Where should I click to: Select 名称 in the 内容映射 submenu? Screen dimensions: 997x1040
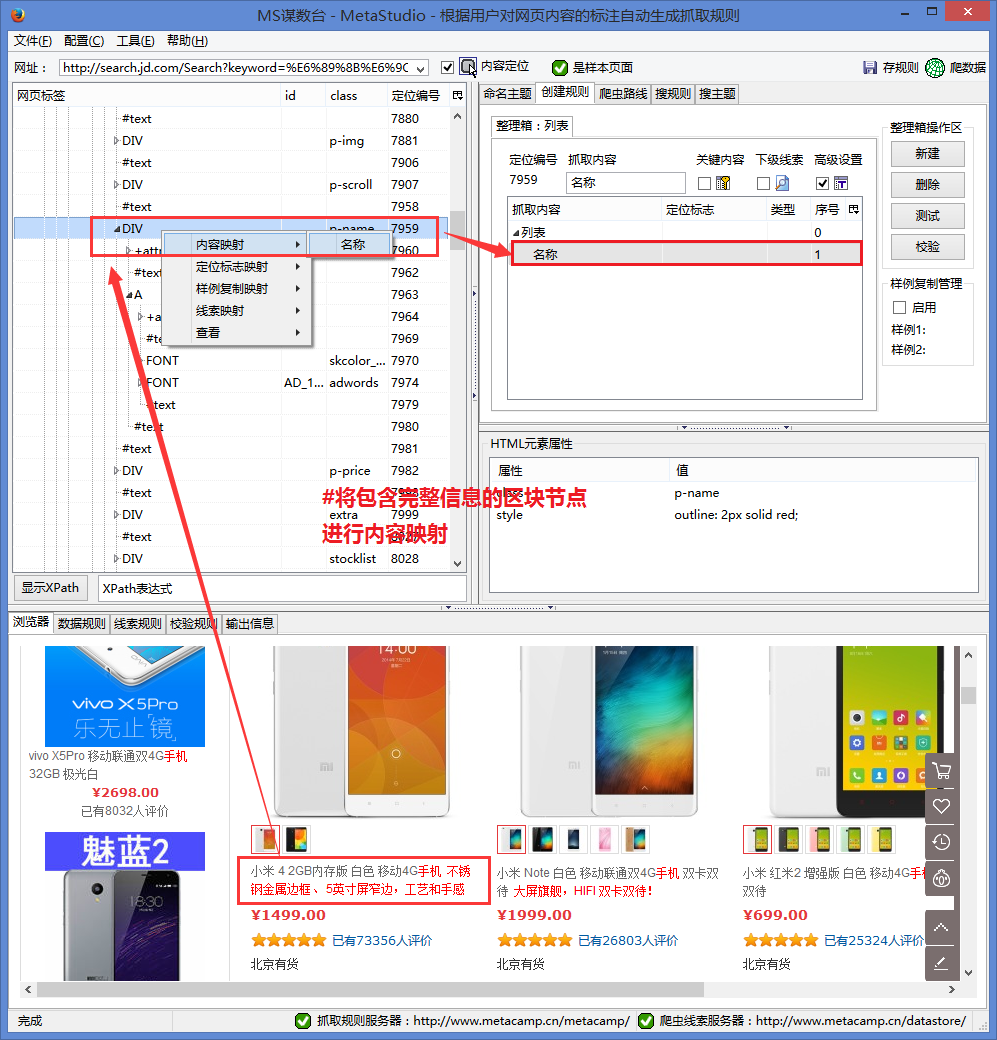coord(350,245)
